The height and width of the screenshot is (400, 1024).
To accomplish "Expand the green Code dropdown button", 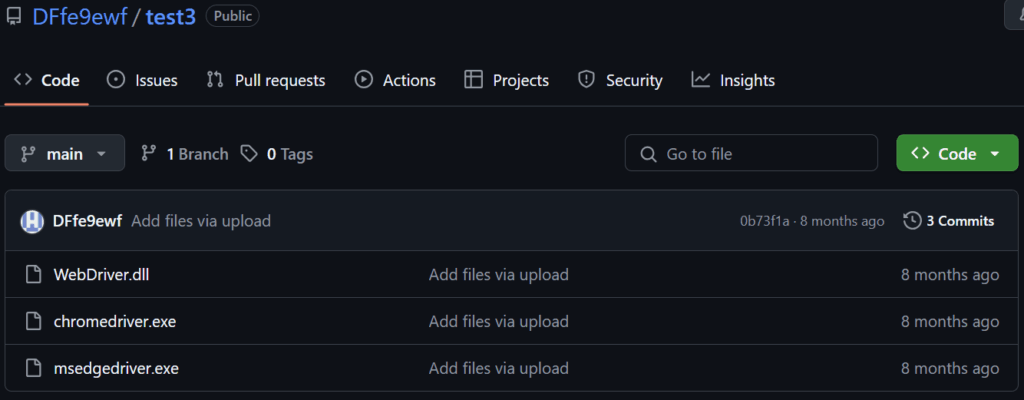I will tap(957, 154).
